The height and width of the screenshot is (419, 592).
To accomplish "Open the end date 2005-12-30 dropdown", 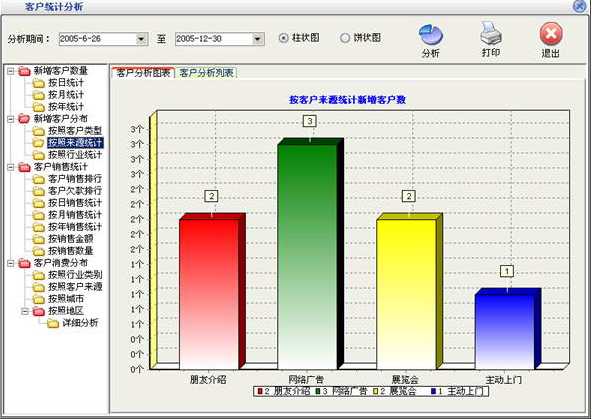I will (x=257, y=39).
